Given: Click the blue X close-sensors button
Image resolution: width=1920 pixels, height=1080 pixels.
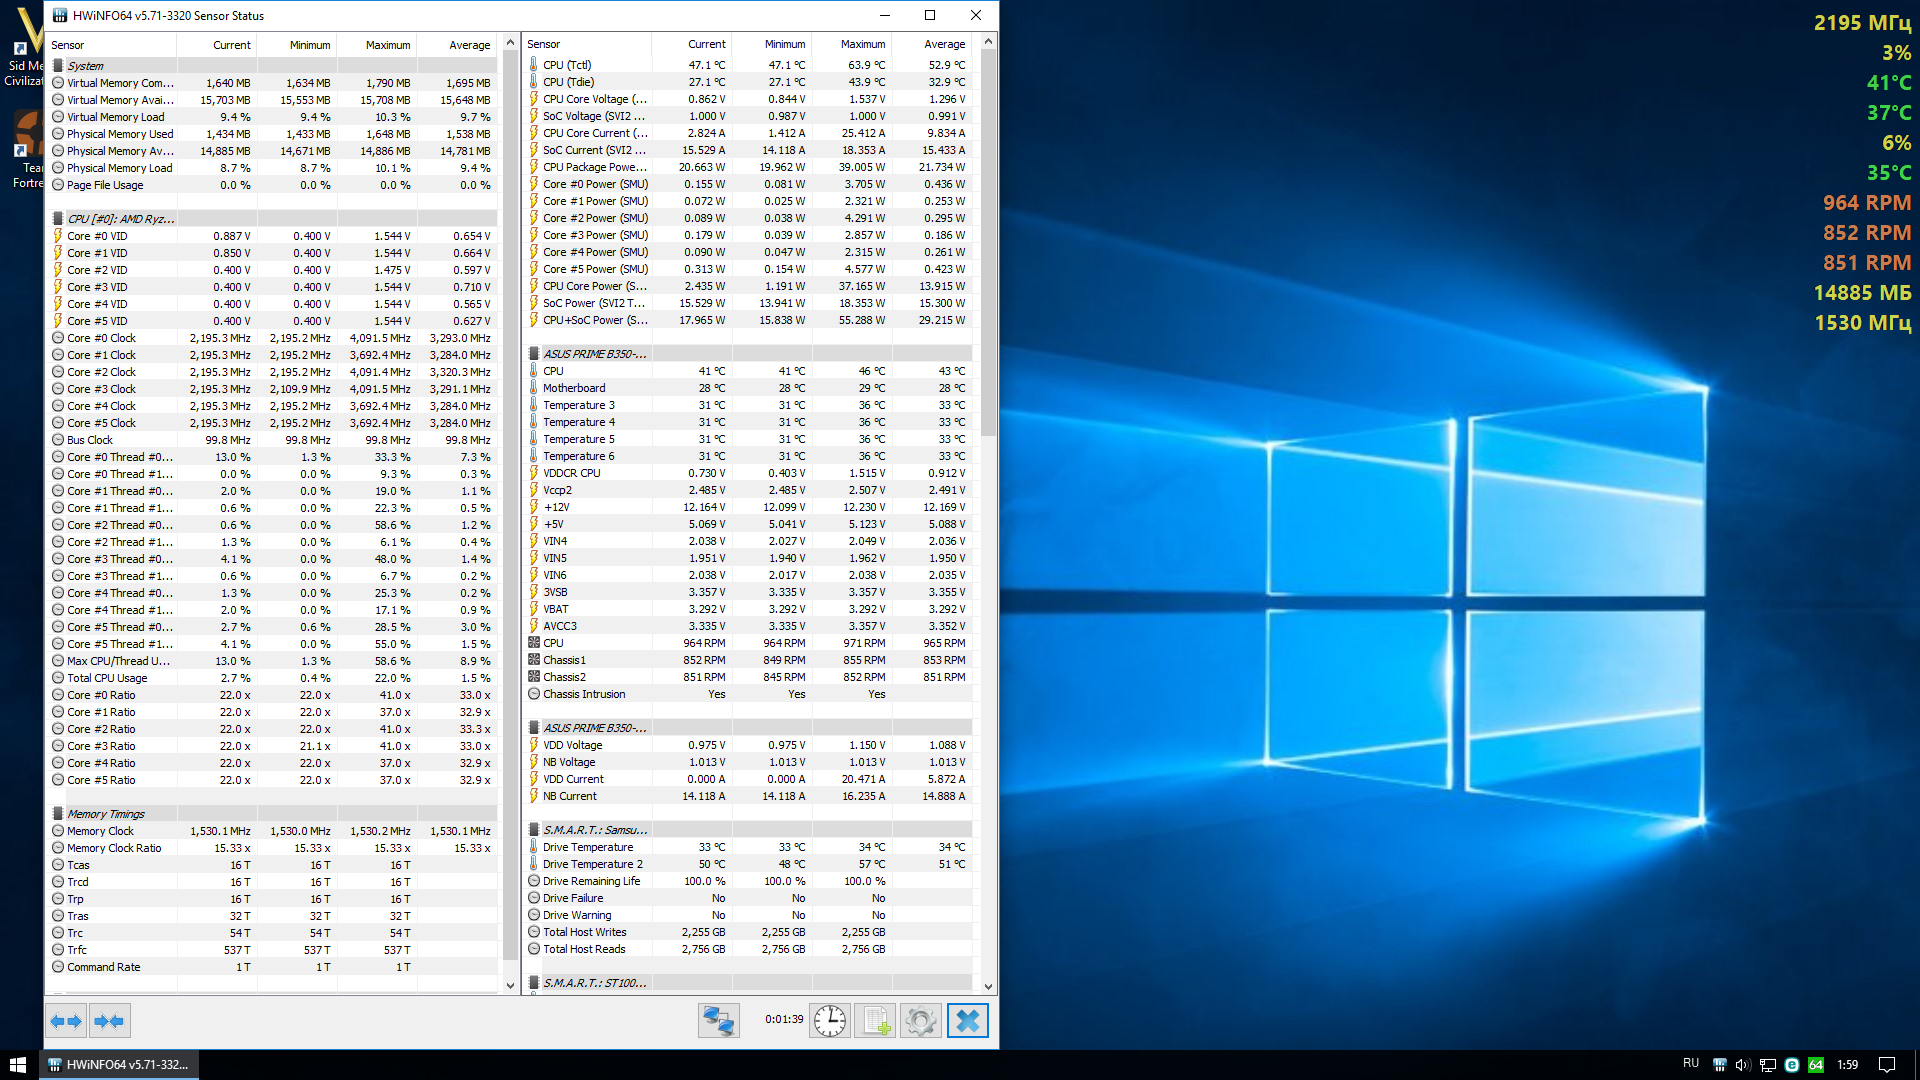Looking at the screenshot, I should click(967, 1021).
